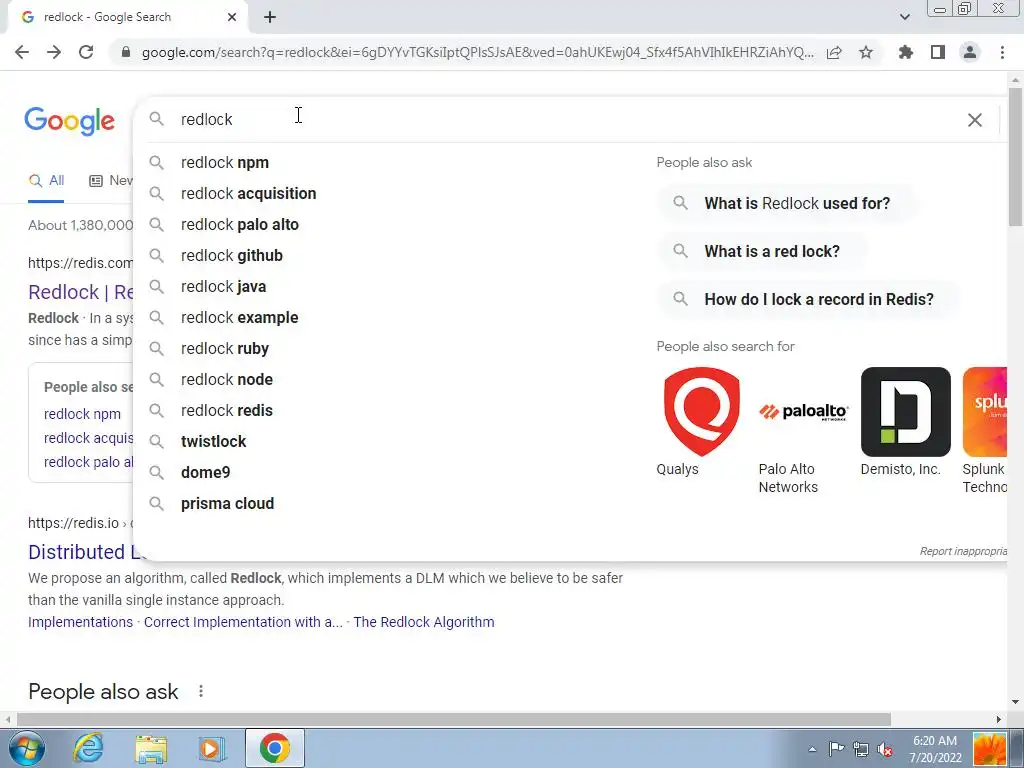Open the Action Center flag icon
The image size is (1024, 768).
pyautogui.click(x=836, y=749)
